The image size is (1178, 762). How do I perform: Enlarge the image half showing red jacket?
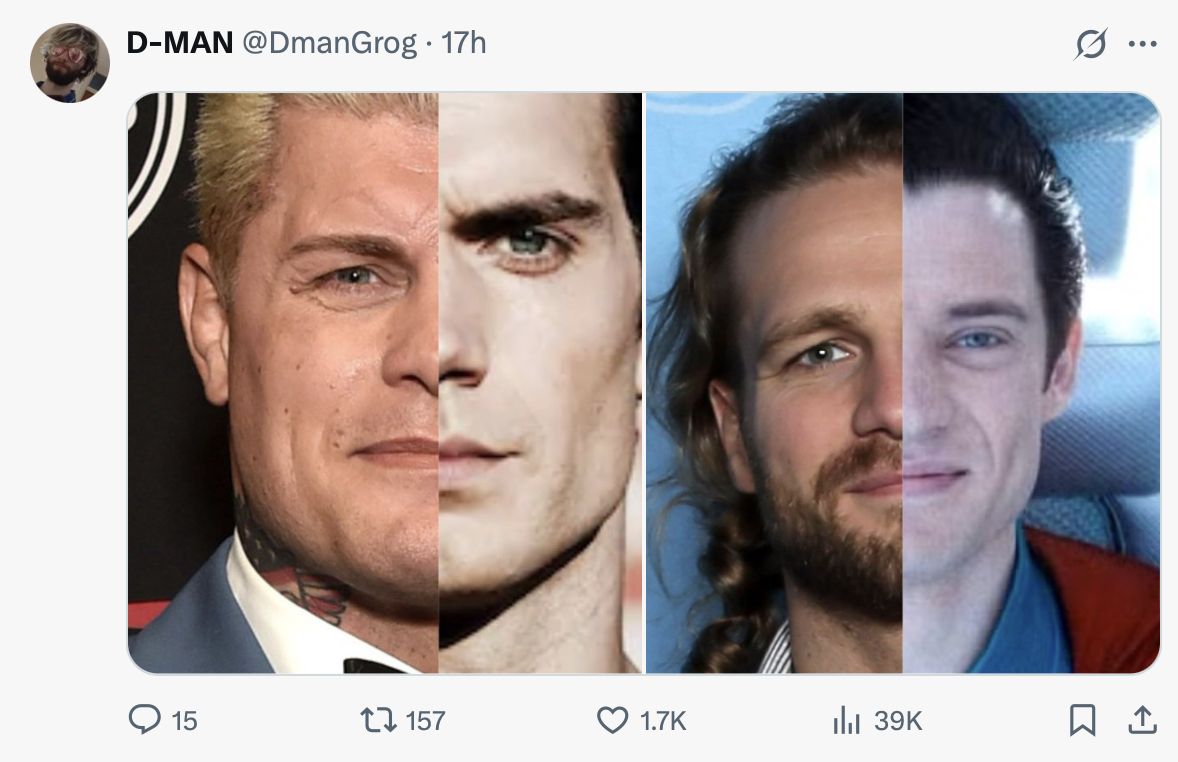click(x=903, y=383)
